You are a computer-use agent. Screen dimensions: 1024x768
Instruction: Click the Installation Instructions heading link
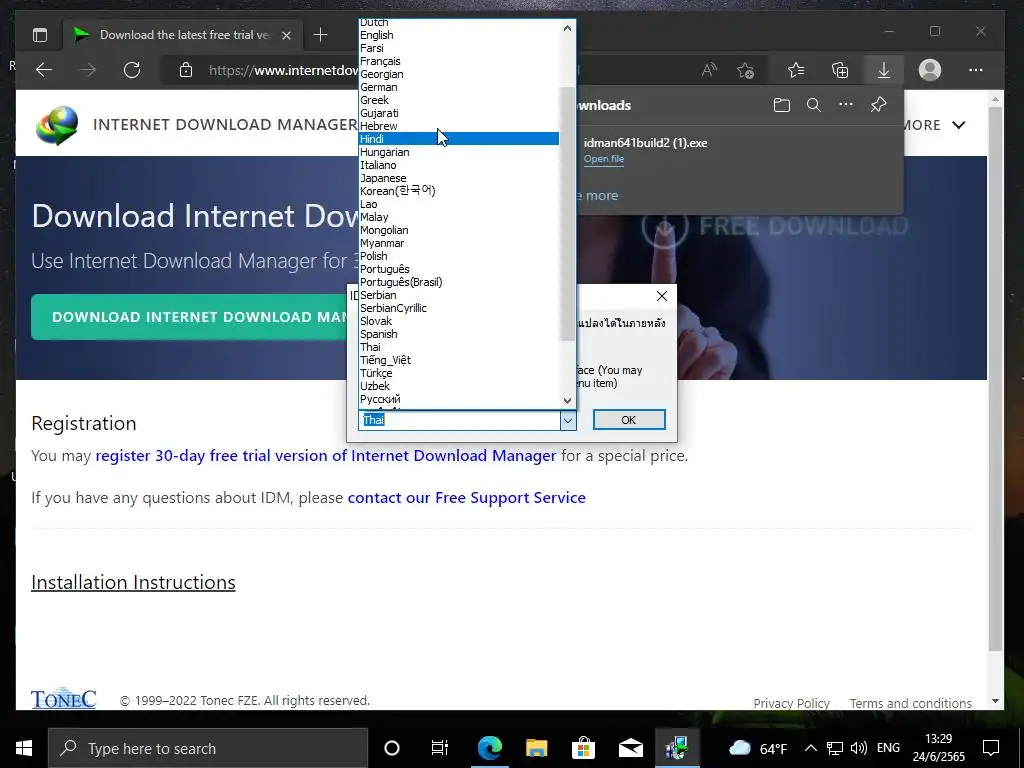click(x=133, y=582)
